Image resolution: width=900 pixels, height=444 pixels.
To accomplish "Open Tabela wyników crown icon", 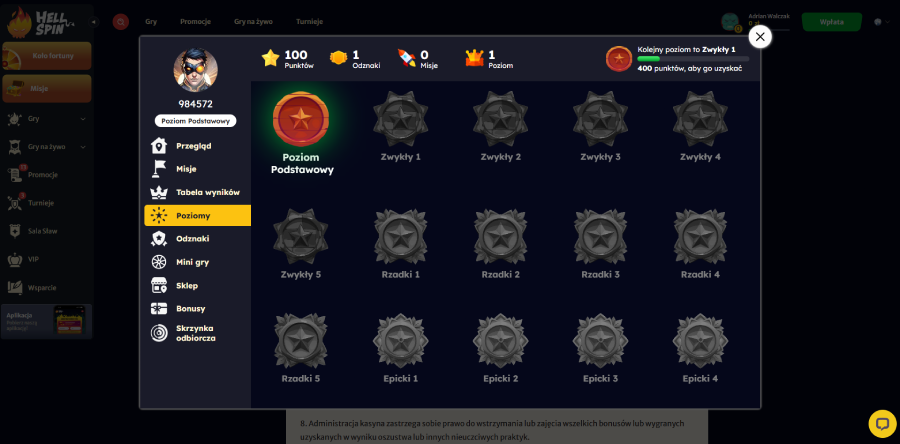I will 159,192.
